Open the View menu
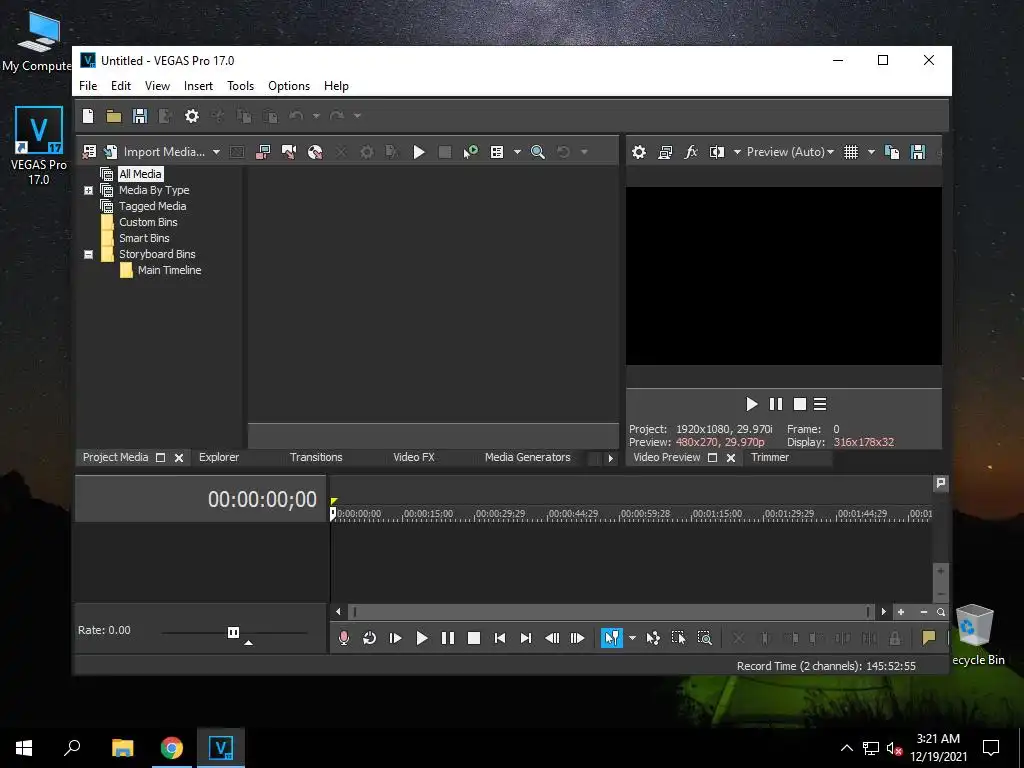 [157, 86]
